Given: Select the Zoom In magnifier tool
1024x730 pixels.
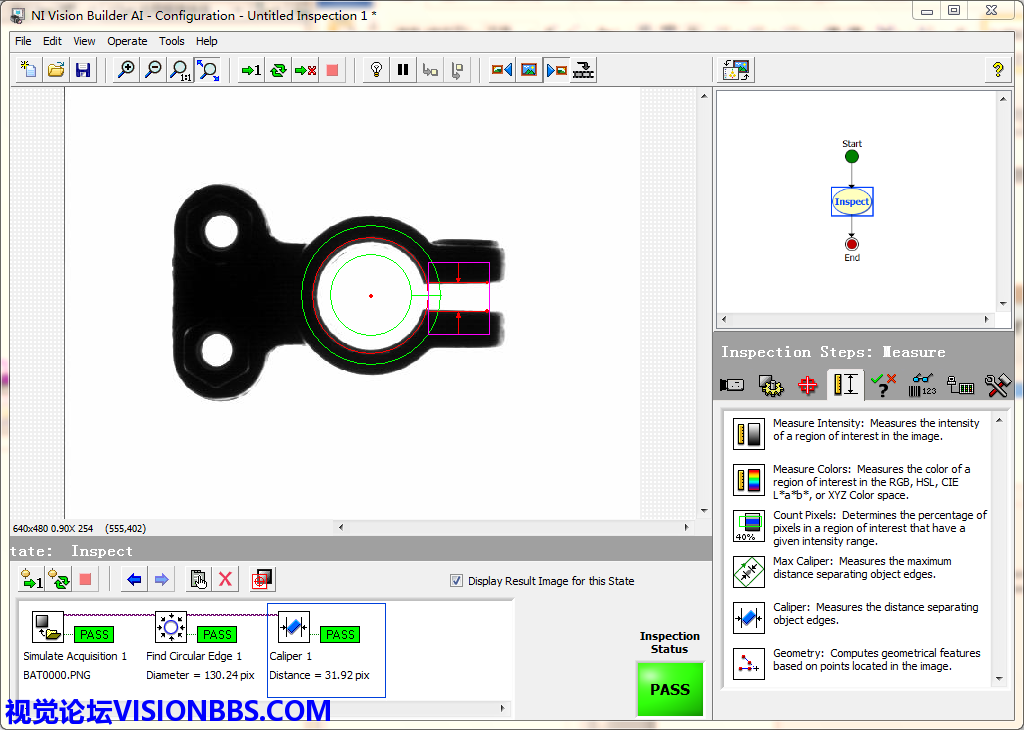Looking at the screenshot, I should (x=125, y=70).
